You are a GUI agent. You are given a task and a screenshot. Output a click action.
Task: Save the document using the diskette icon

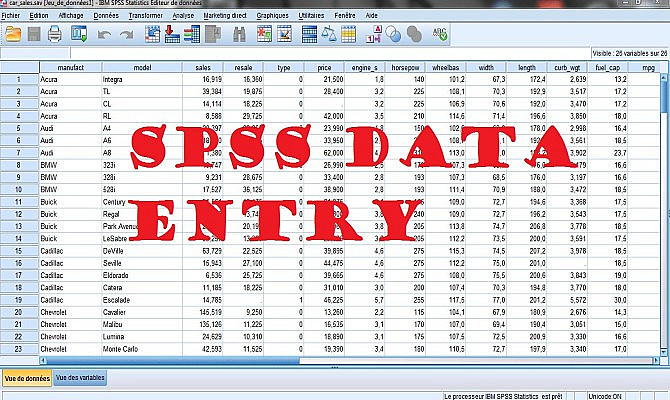coord(34,34)
